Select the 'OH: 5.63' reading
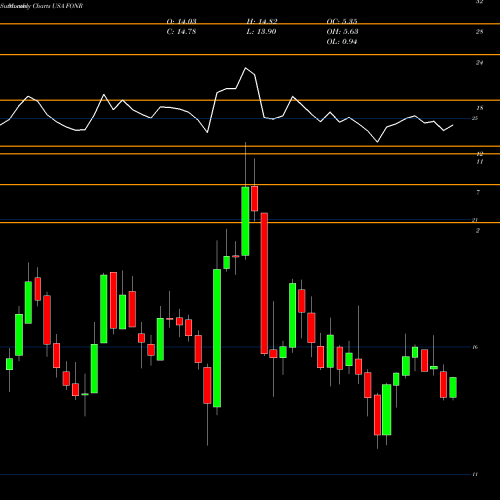The image size is (500, 500). 342,32
